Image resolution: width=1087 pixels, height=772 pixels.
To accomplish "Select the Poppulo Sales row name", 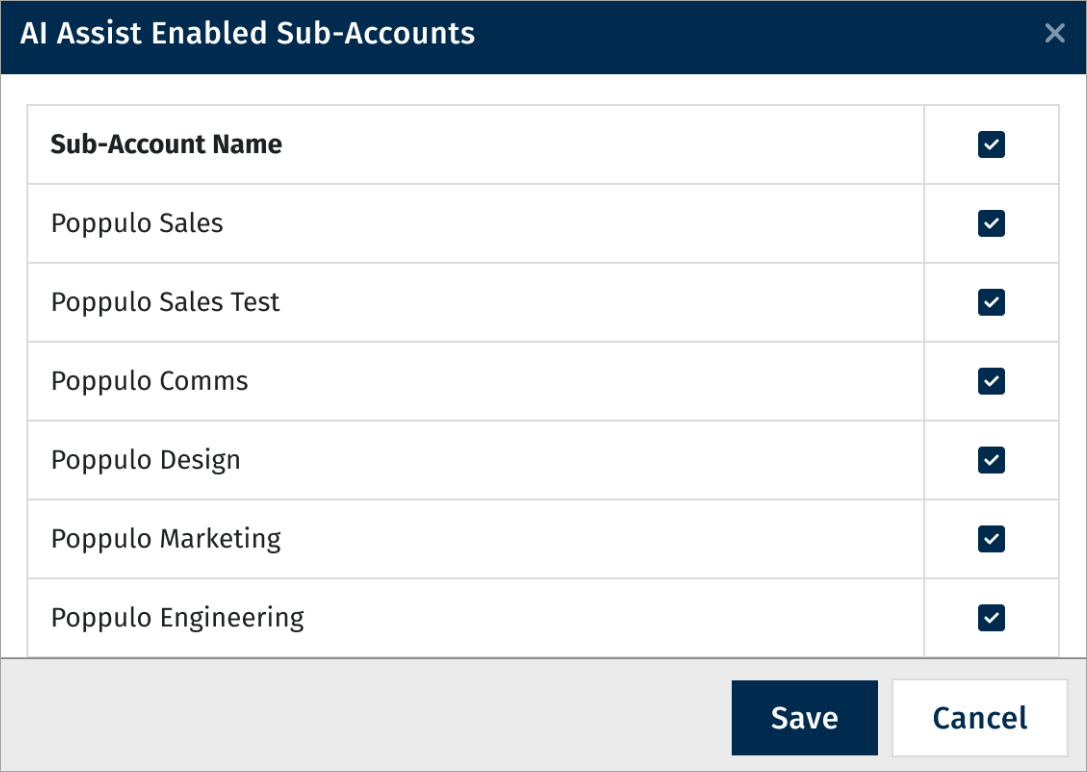I will [137, 223].
